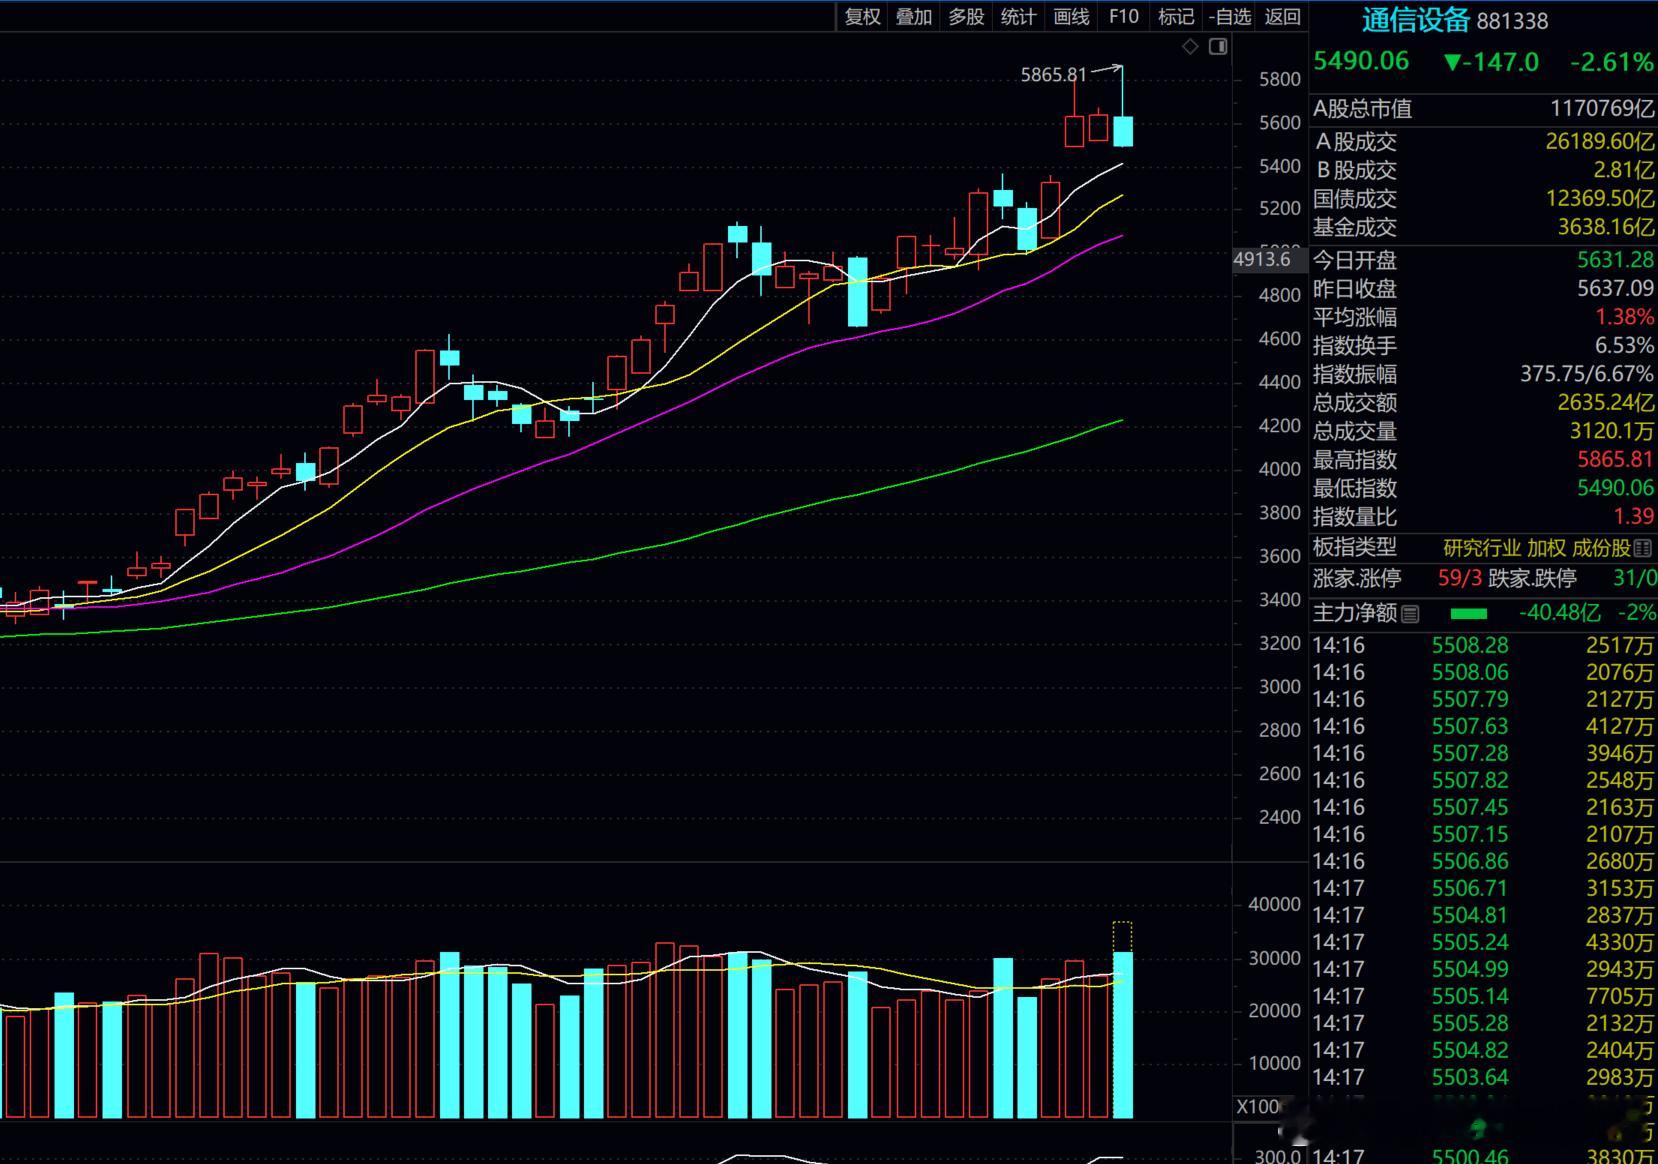The image size is (1658, 1164).
Task: Select the 多股 multi-stock view
Action: click(966, 16)
